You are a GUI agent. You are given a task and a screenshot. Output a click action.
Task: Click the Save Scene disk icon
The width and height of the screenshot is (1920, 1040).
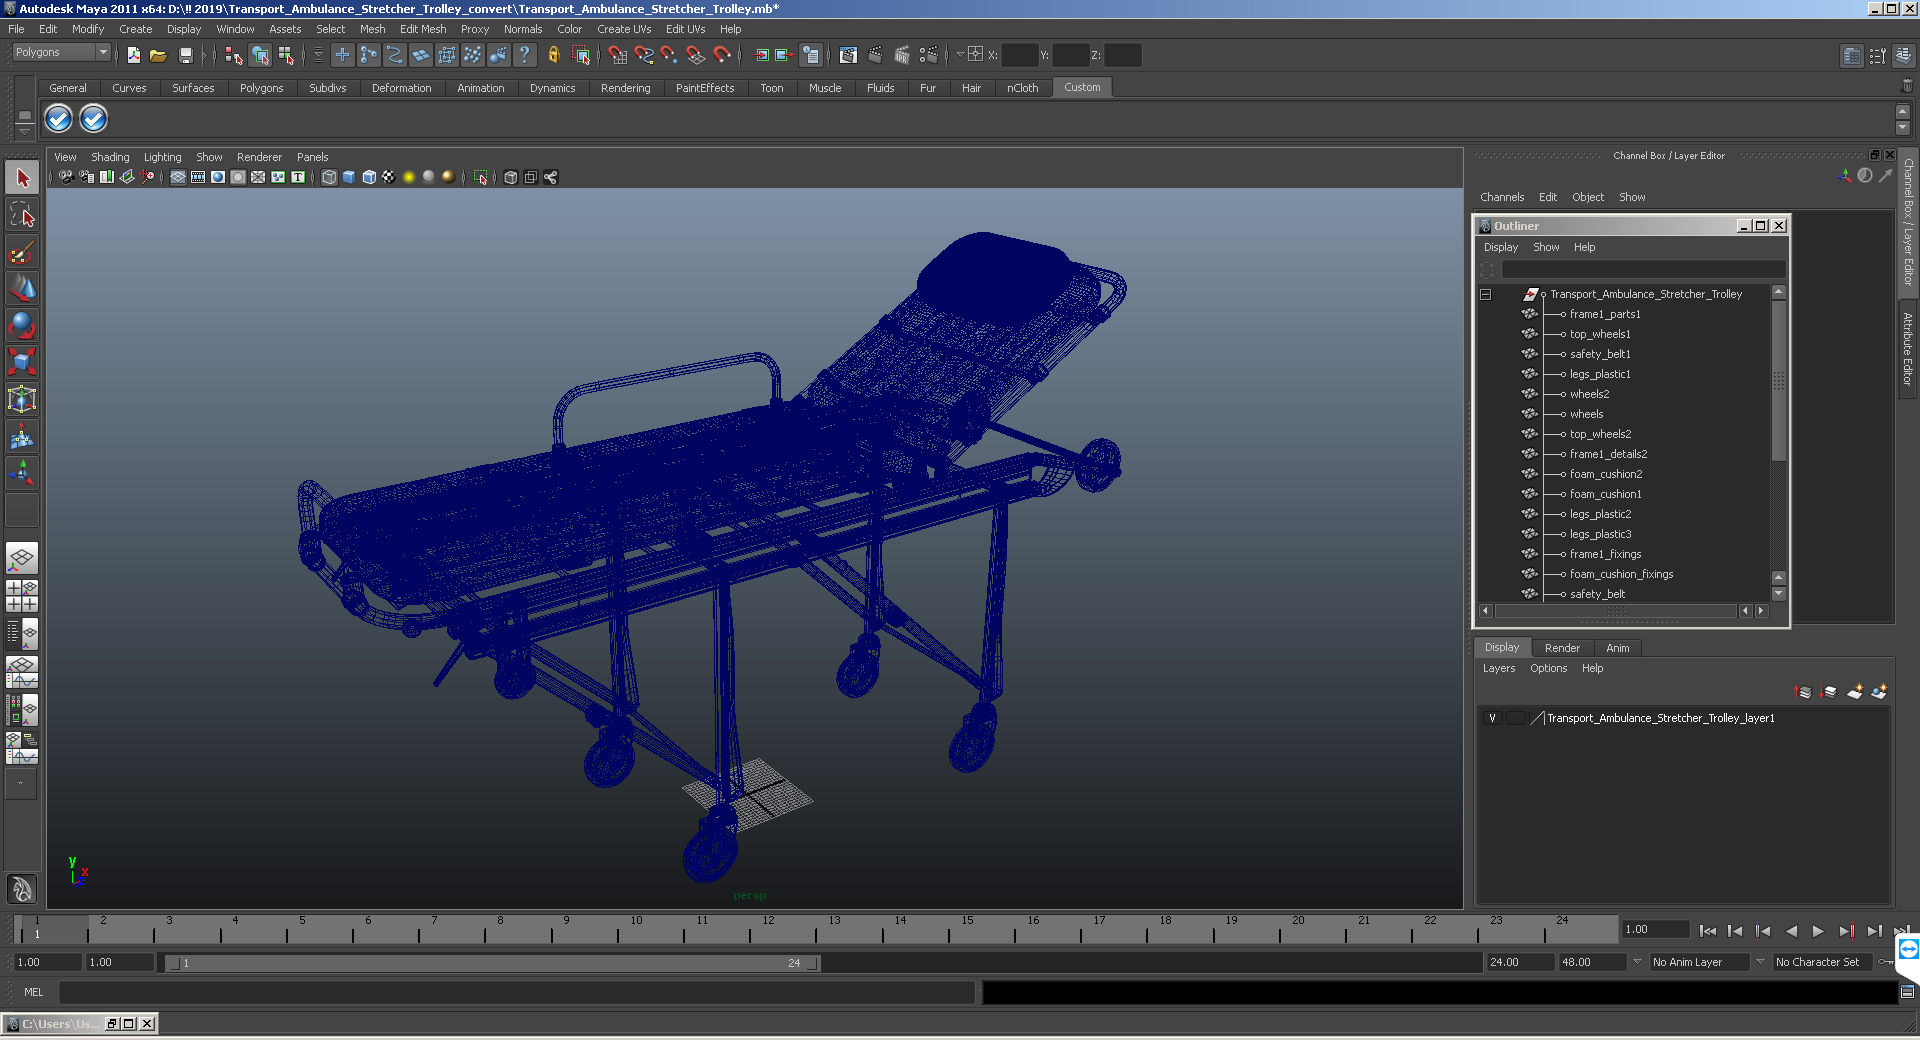[185, 55]
